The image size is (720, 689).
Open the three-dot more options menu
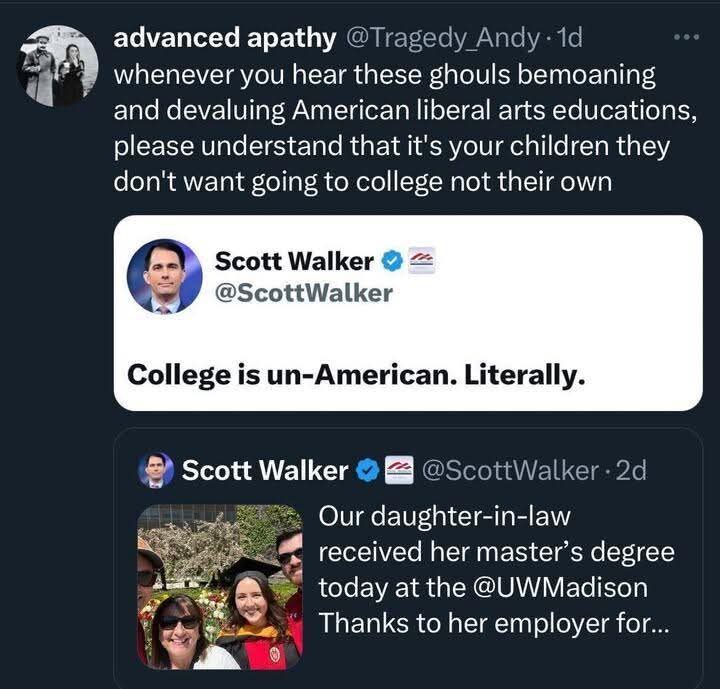click(686, 37)
